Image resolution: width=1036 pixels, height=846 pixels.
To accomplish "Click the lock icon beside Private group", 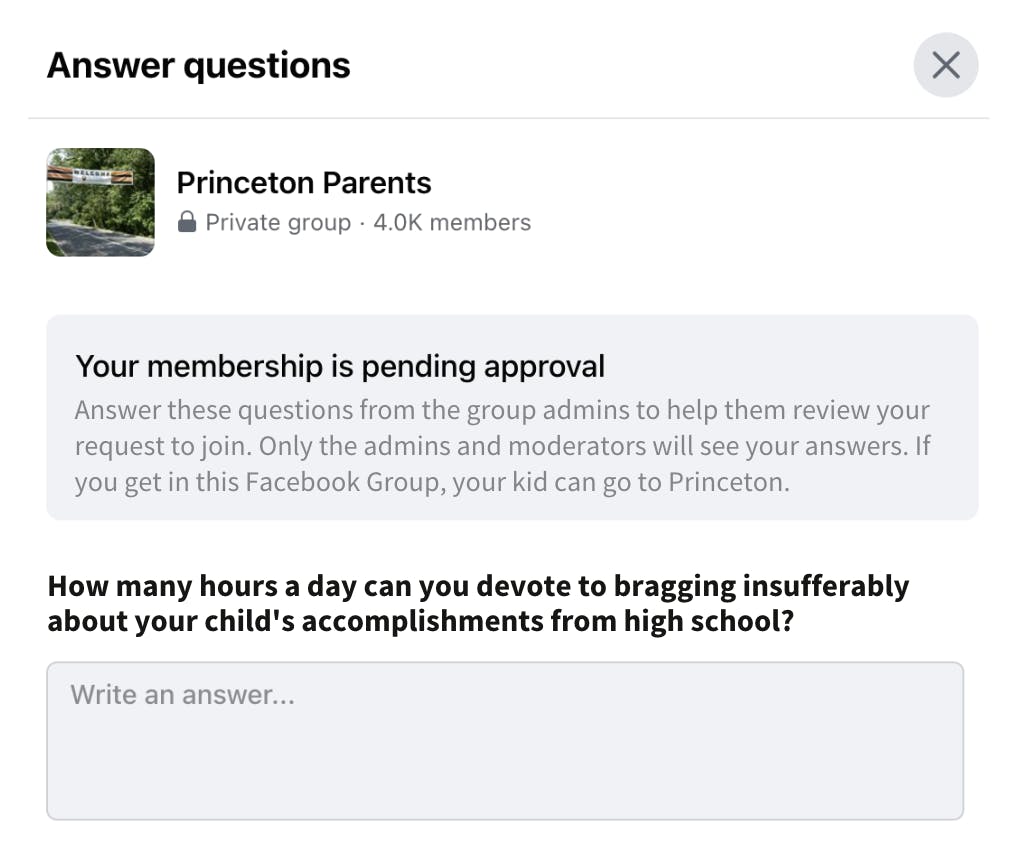I will coord(187,222).
